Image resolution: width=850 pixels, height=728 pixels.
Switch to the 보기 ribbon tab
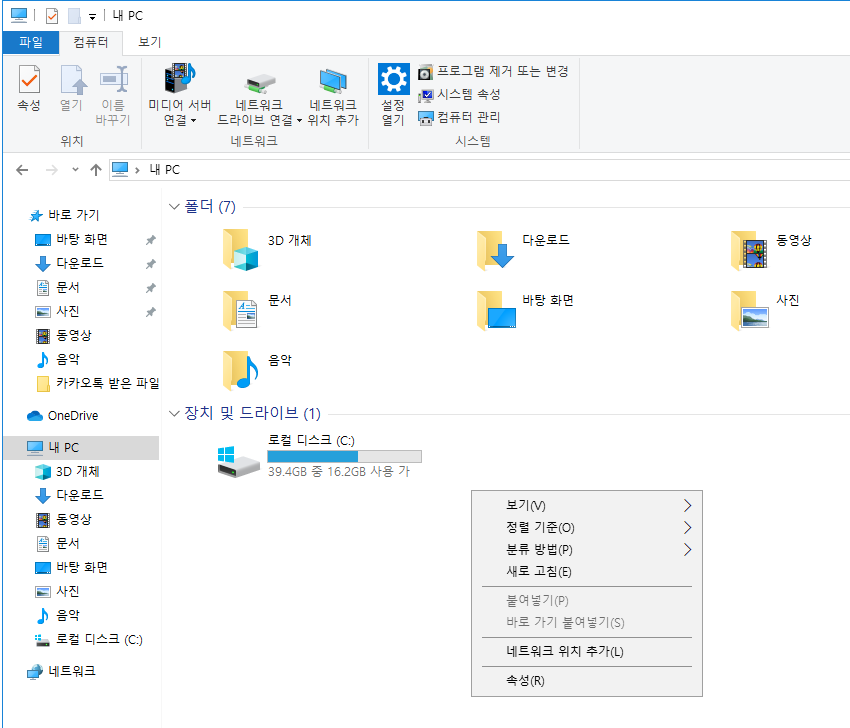tap(150, 42)
